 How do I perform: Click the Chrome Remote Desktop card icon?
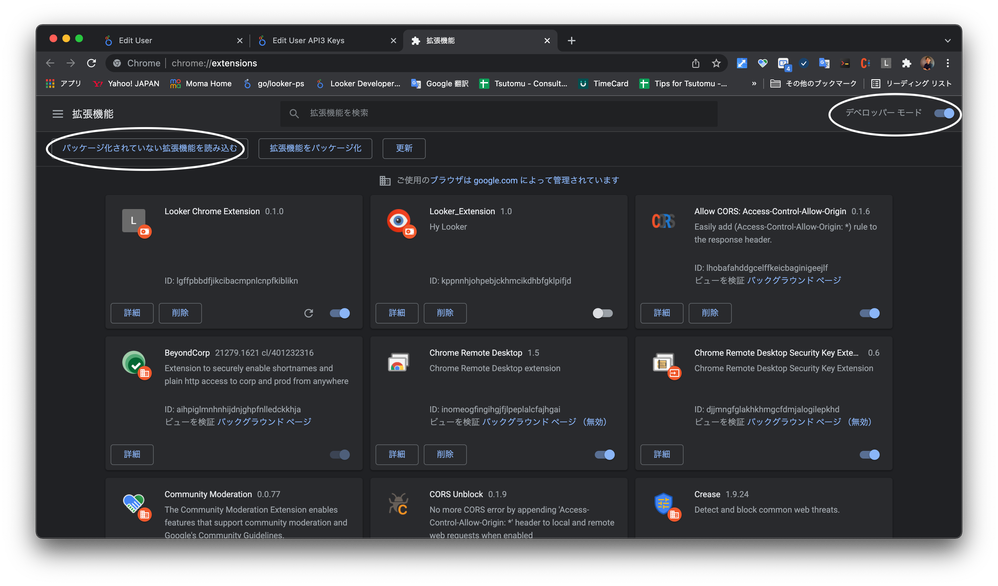398,363
